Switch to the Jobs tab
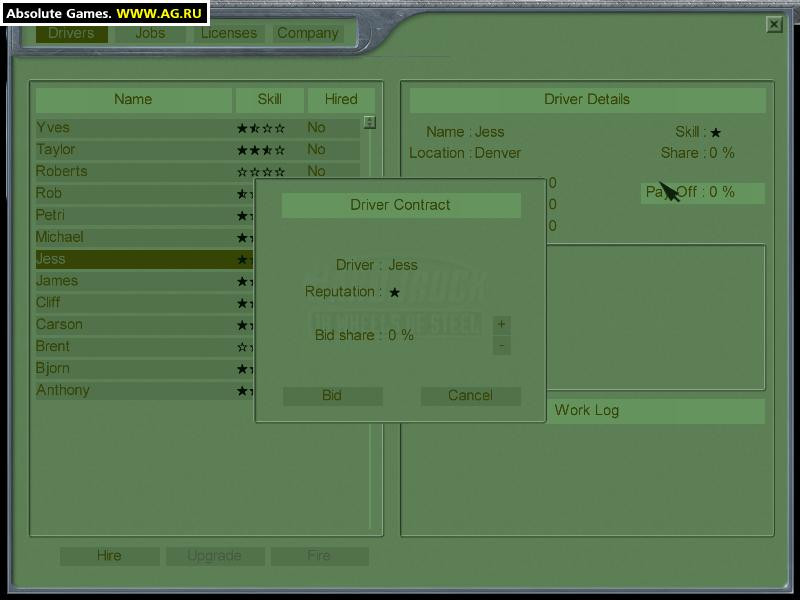This screenshot has height=600, width=800. click(150, 33)
